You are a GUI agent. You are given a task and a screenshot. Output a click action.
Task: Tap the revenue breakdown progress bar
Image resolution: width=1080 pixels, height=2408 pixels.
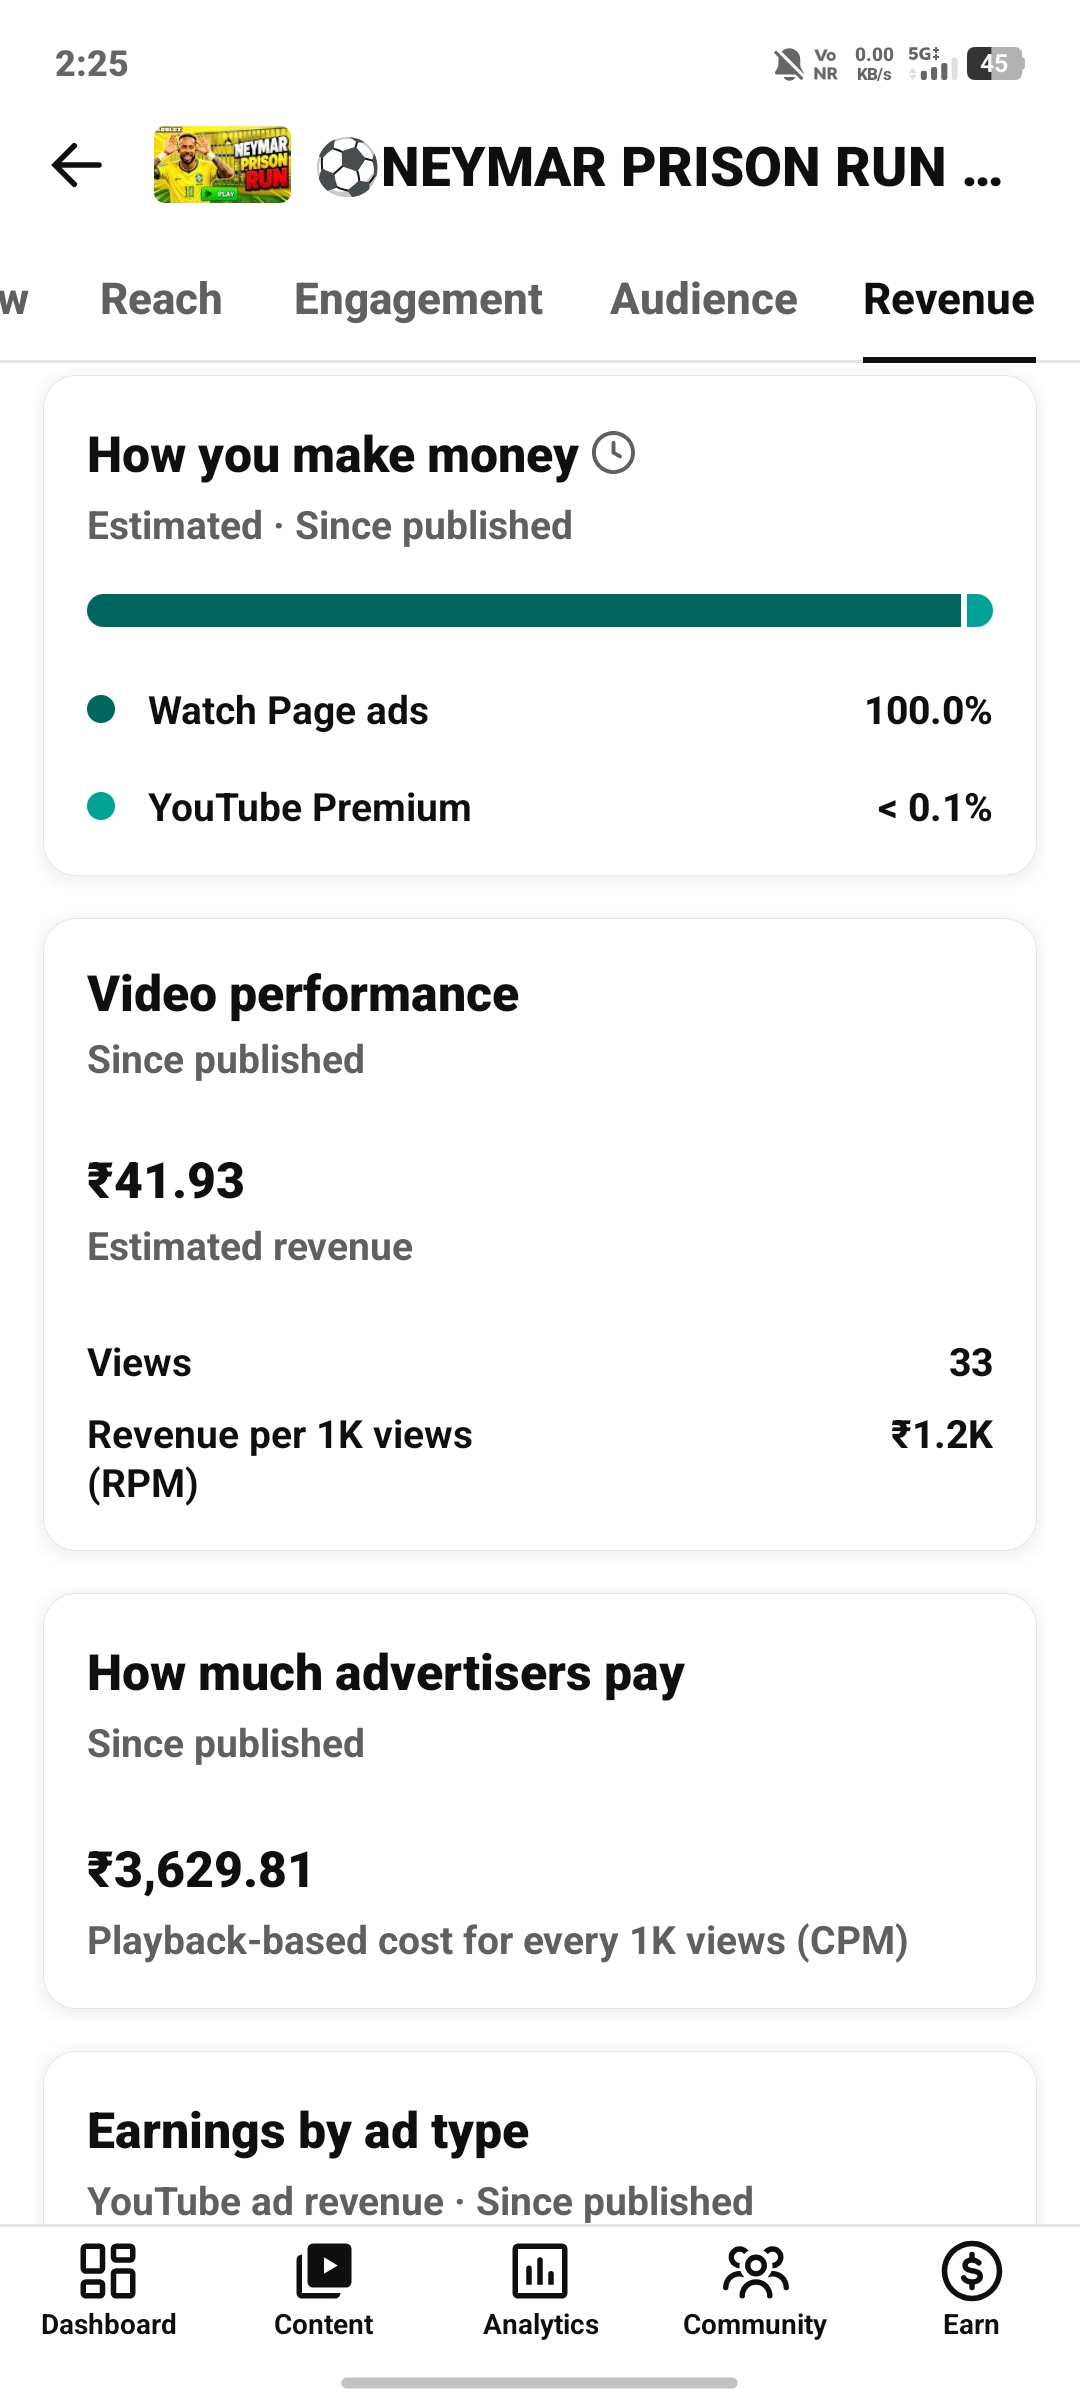(540, 610)
